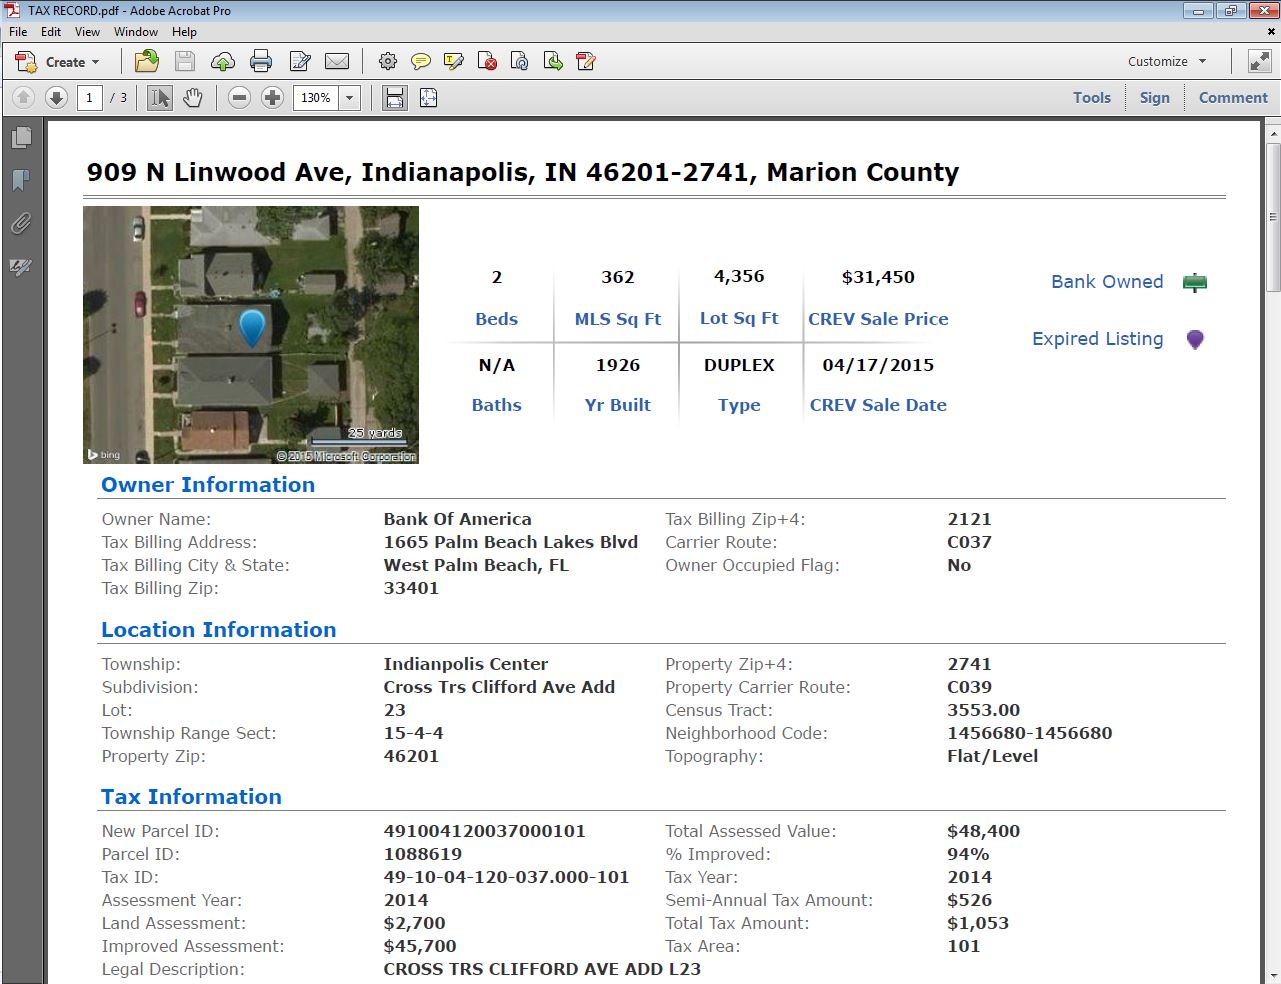Click the scrollbar up arrow
1281x984 pixels.
click(1273, 132)
